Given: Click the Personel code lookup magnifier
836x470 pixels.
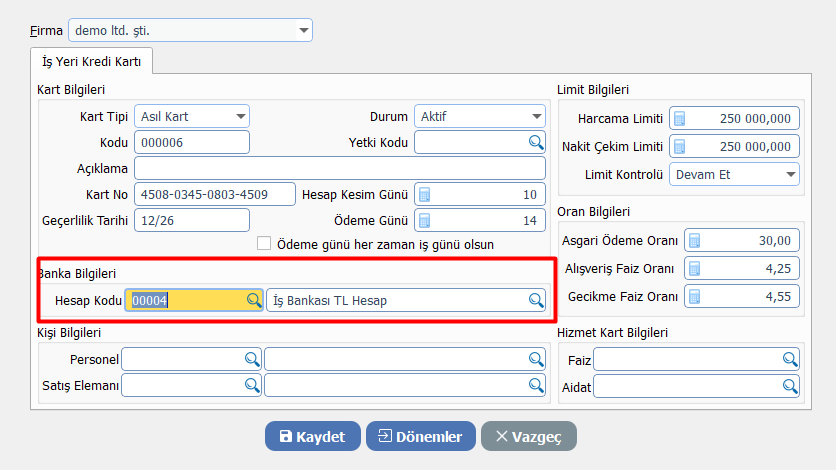Looking at the screenshot, I should pos(251,359).
